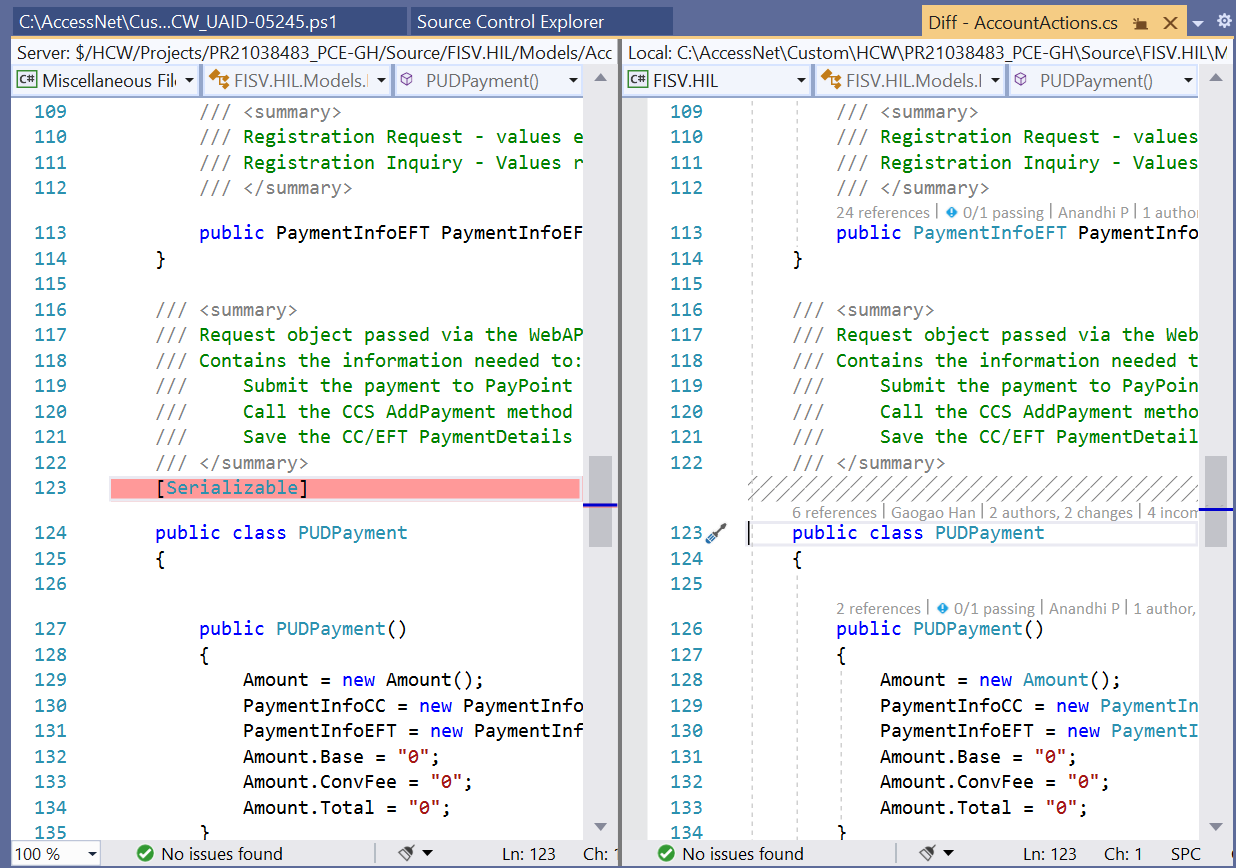Open the tab list dropdown arrow
Viewport: 1236px width, 868px height.
pos(1198,23)
